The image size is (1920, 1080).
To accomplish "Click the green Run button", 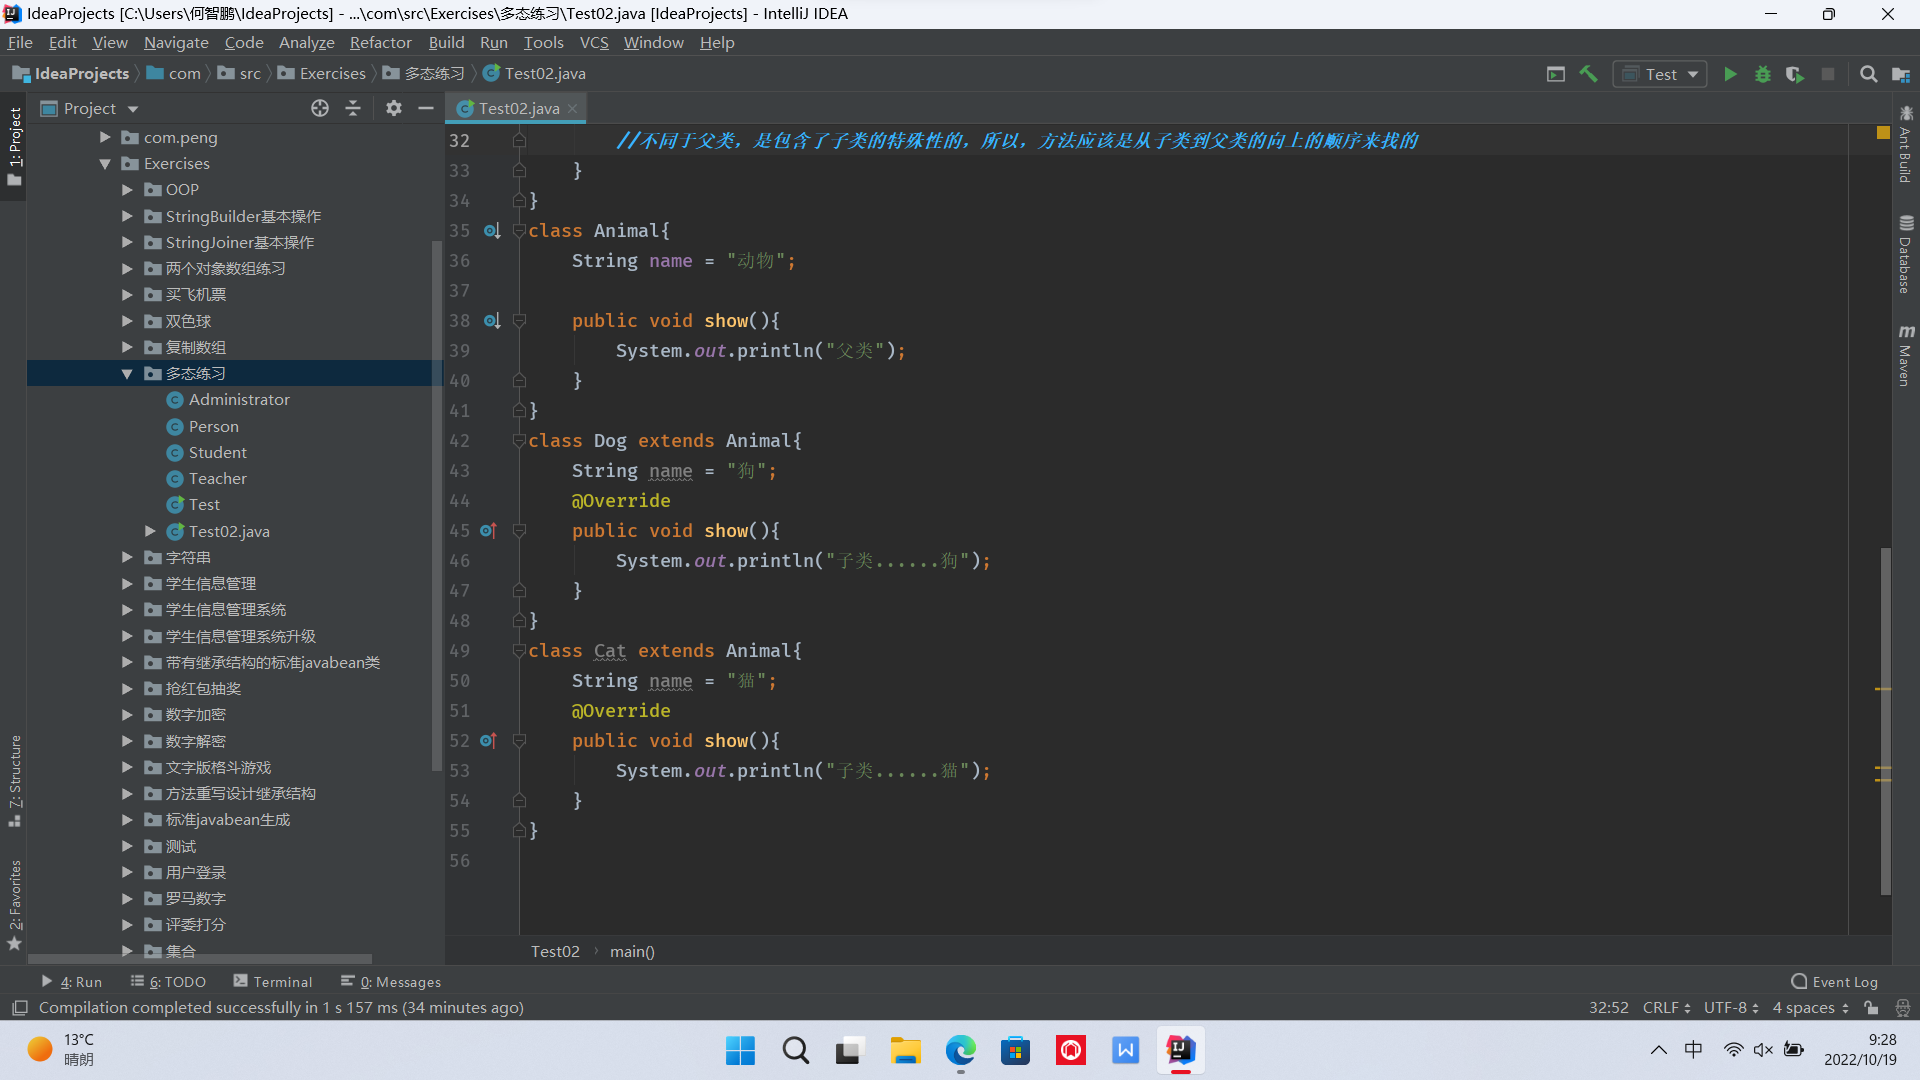I will coord(1730,74).
